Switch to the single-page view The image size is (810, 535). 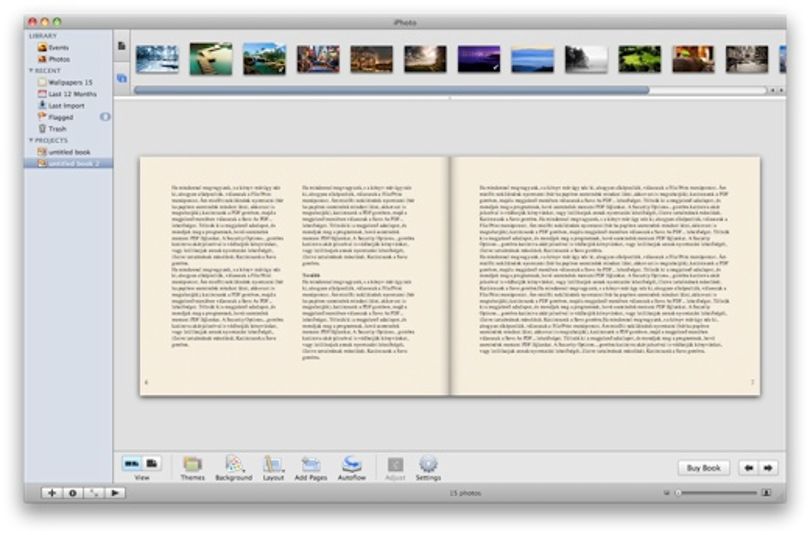tap(152, 463)
